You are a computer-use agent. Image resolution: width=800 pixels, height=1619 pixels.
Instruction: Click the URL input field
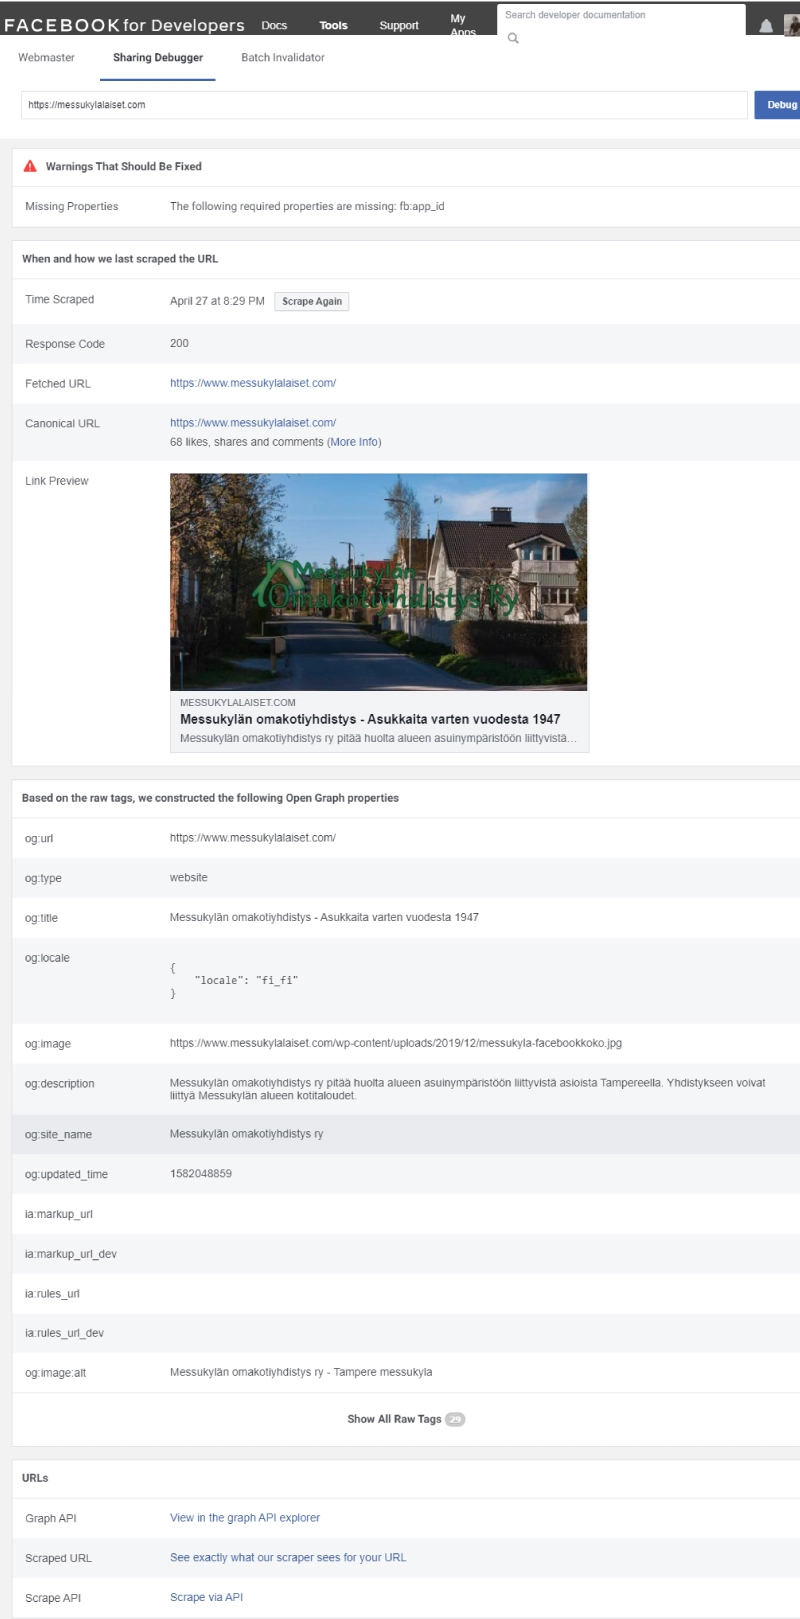tap(384, 105)
